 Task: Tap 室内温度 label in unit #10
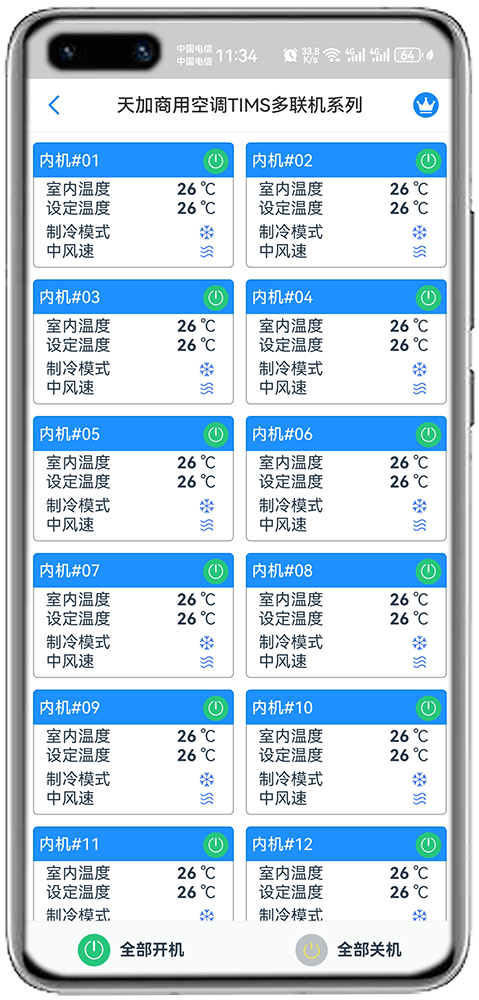click(291, 736)
